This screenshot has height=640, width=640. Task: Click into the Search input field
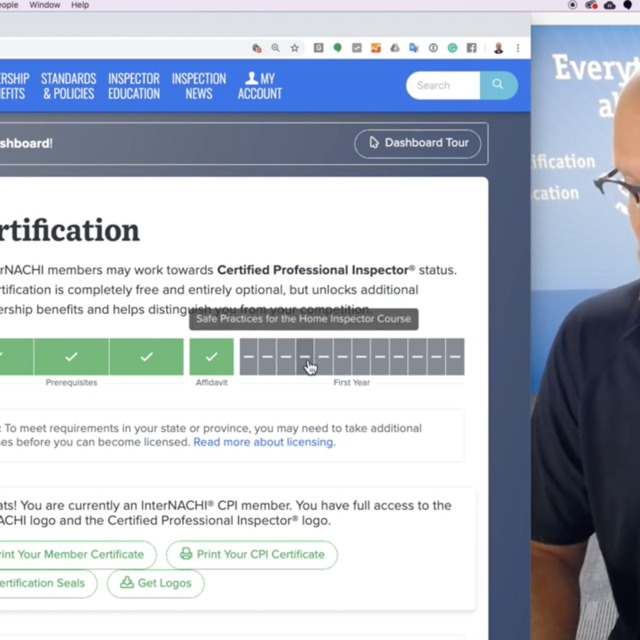coord(441,85)
